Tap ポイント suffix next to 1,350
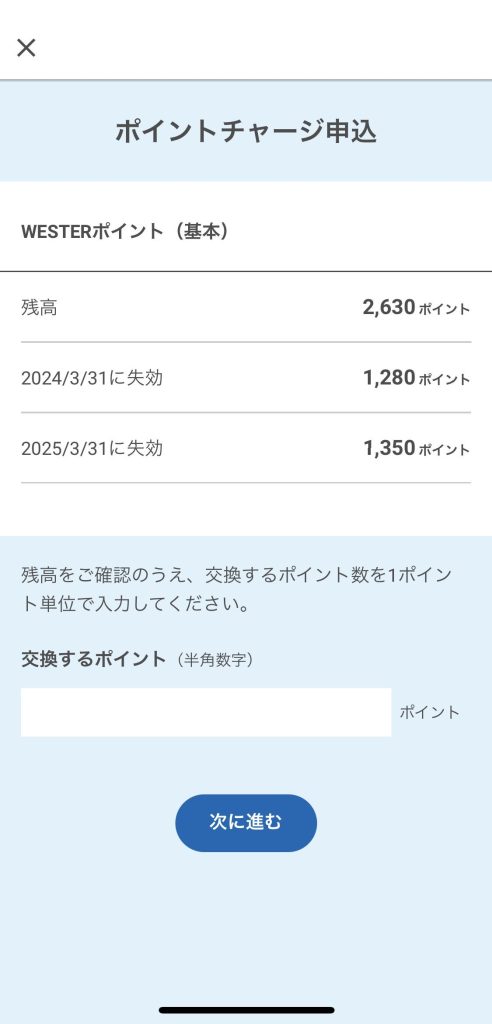Viewport: 492px width, 1024px height. tap(444, 450)
